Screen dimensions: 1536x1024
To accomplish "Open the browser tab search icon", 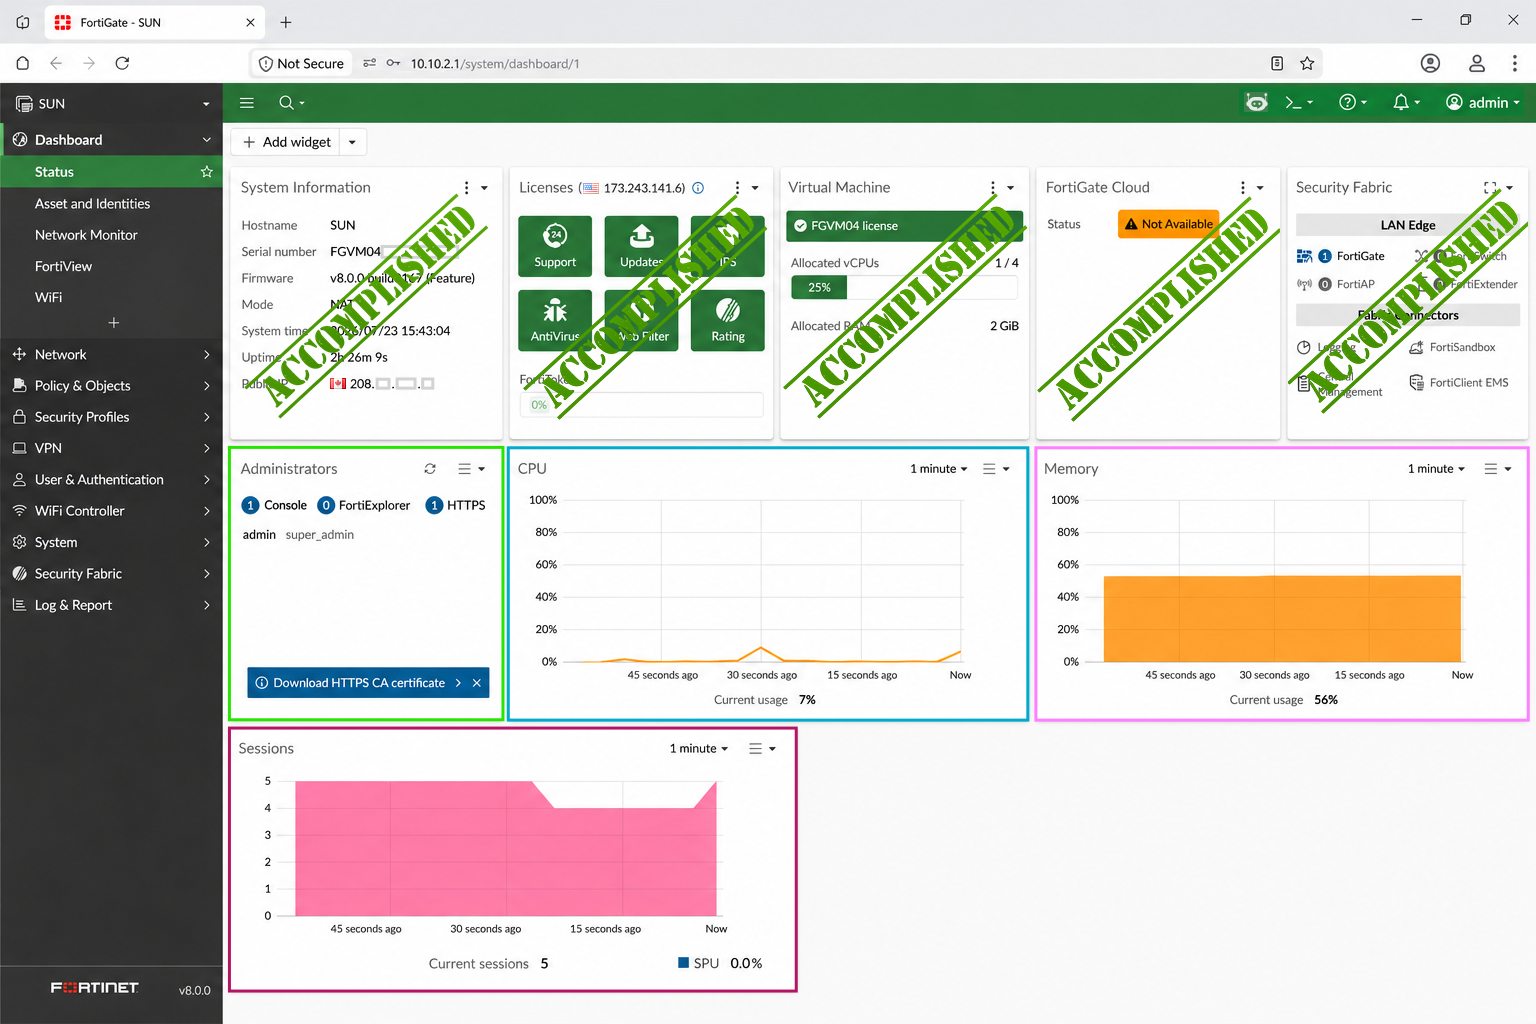I will (23, 22).
